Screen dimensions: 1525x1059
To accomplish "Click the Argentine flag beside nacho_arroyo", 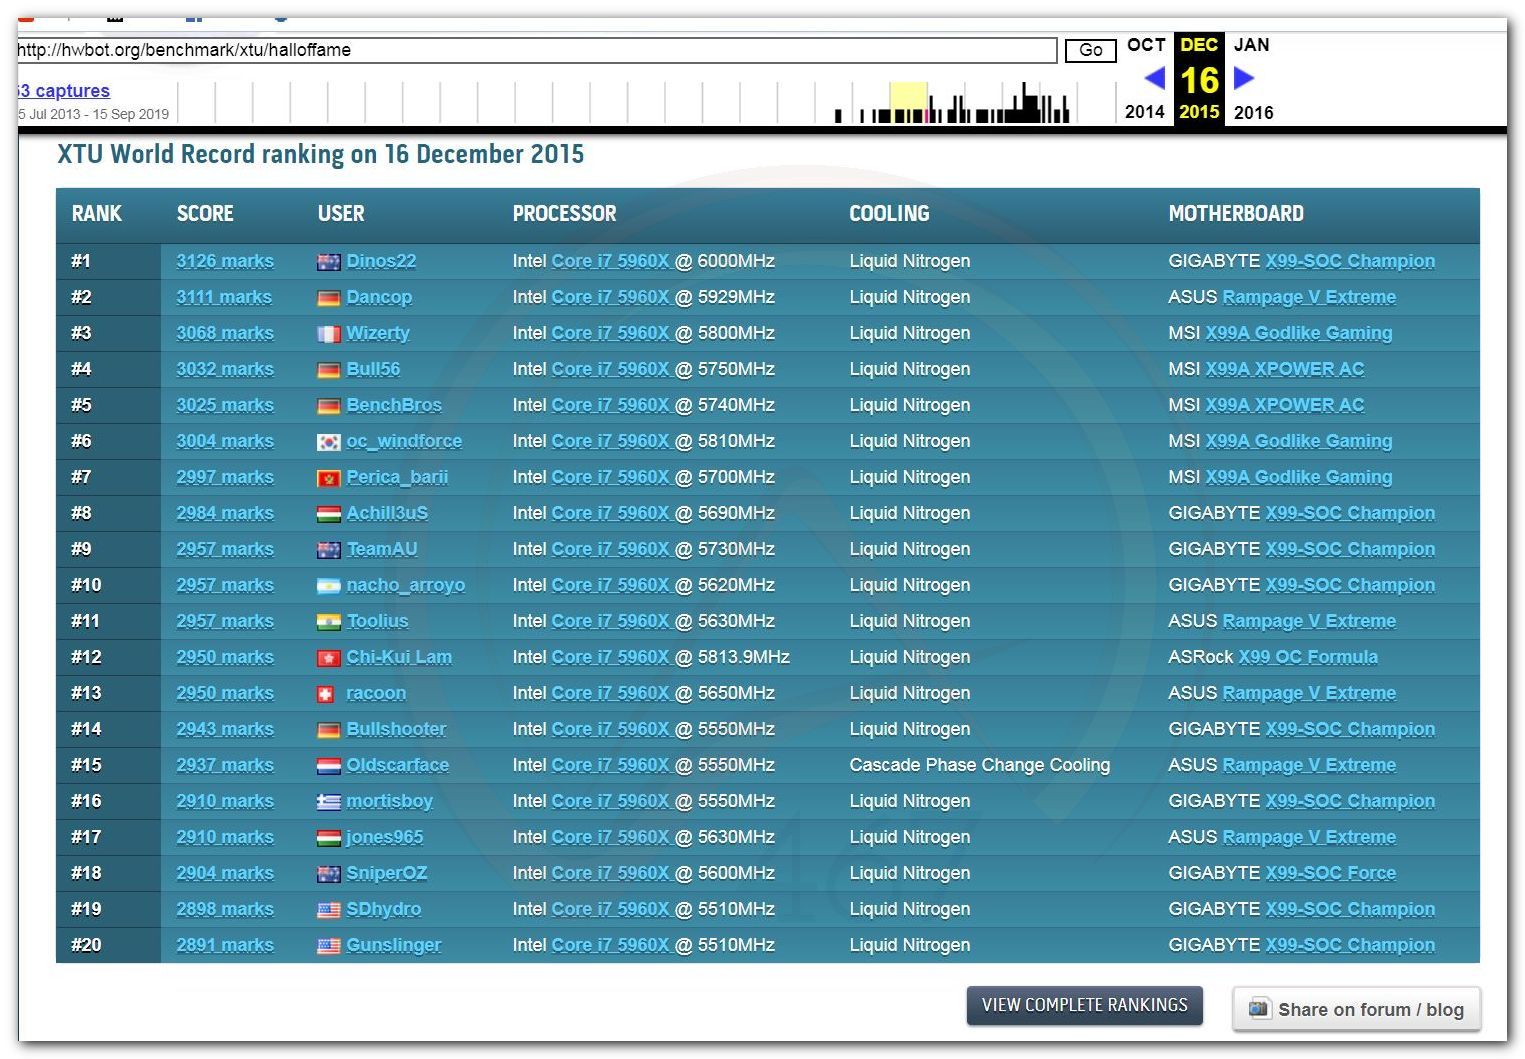I will coord(329,586).
